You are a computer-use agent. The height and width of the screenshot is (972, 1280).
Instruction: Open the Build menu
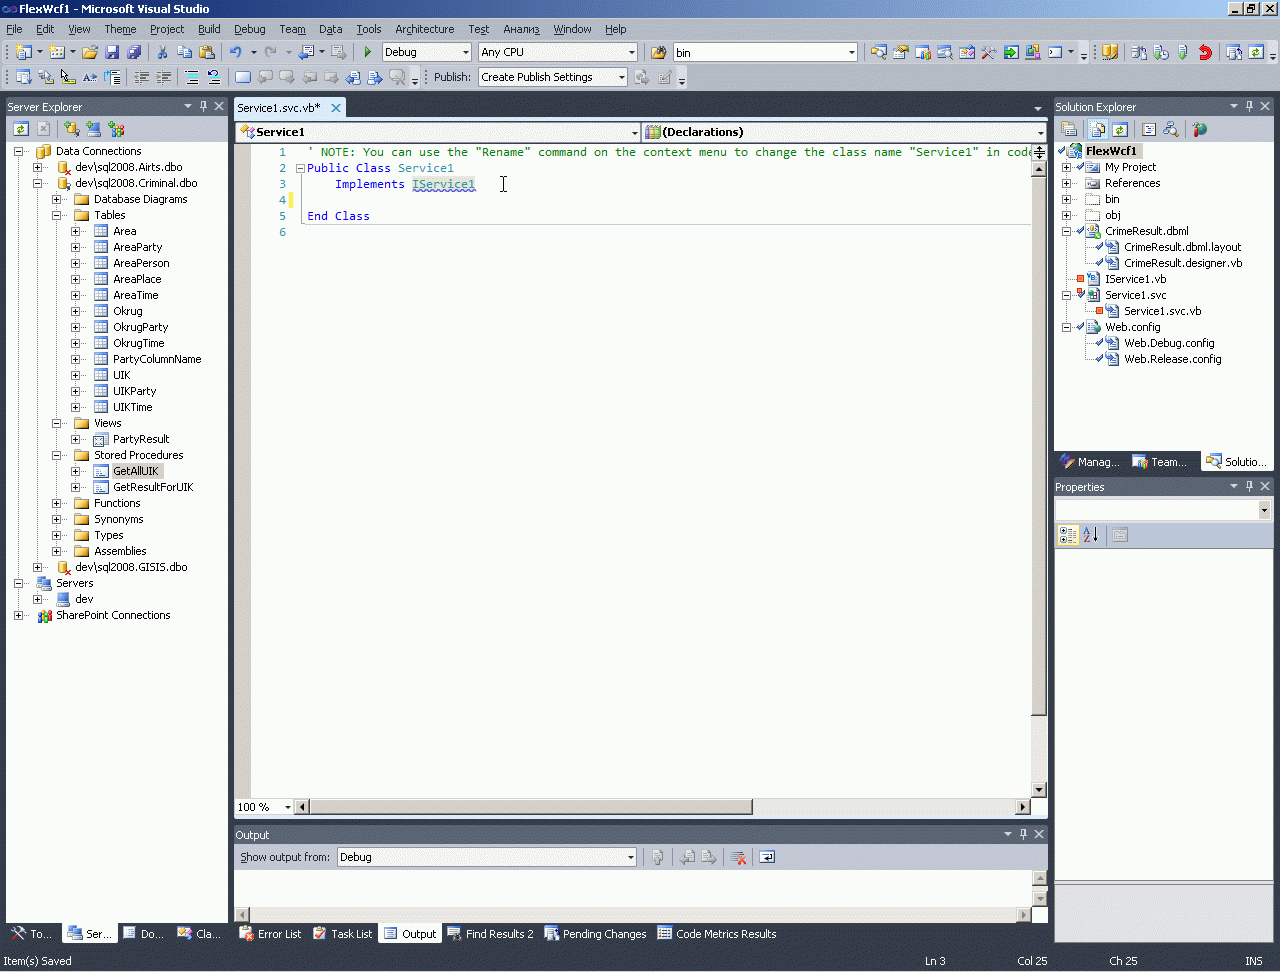coord(209,29)
